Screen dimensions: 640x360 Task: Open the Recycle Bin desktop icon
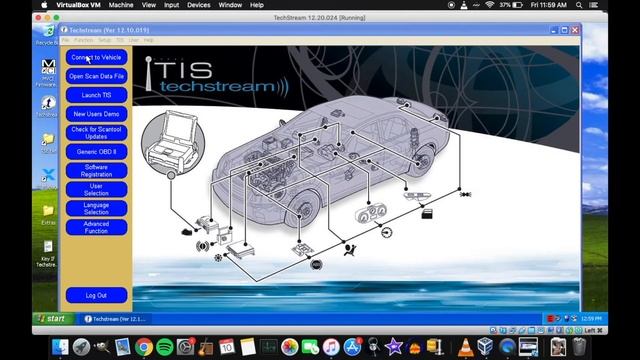(x=47, y=35)
